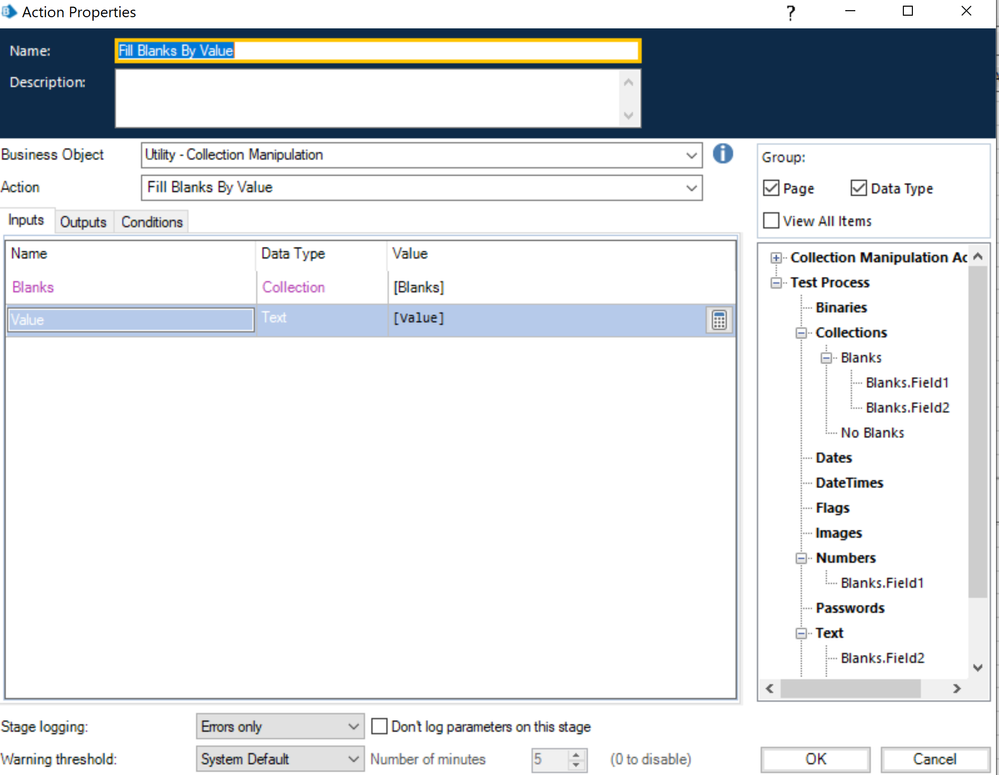The height and width of the screenshot is (775, 999).
Task: Click the Cancel button
Action: 934,759
